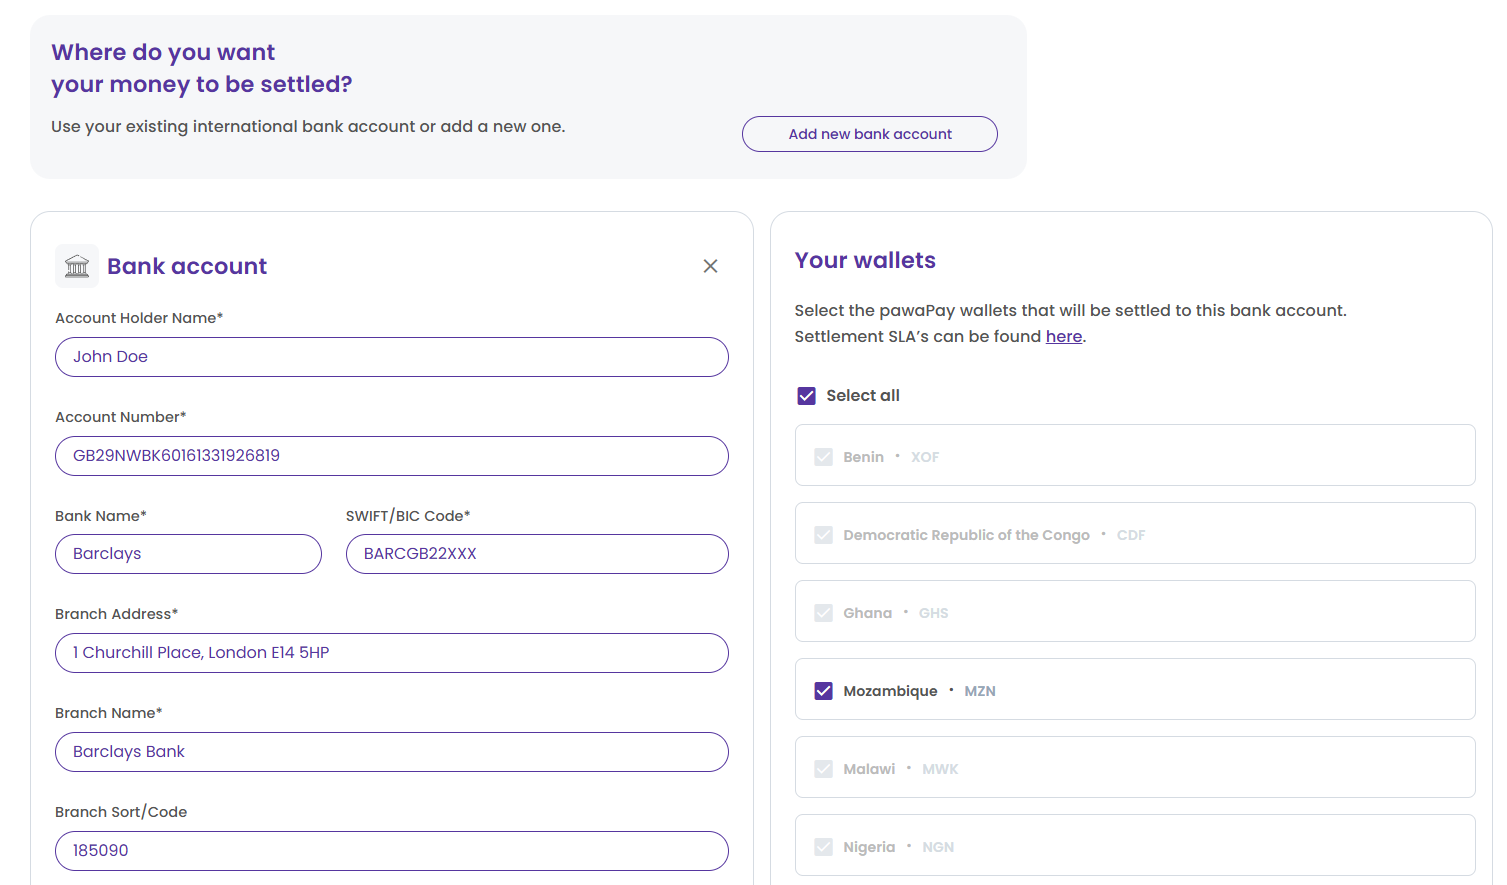The image size is (1507, 885).
Task: Toggle the Select all checkbox
Action: (807, 396)
